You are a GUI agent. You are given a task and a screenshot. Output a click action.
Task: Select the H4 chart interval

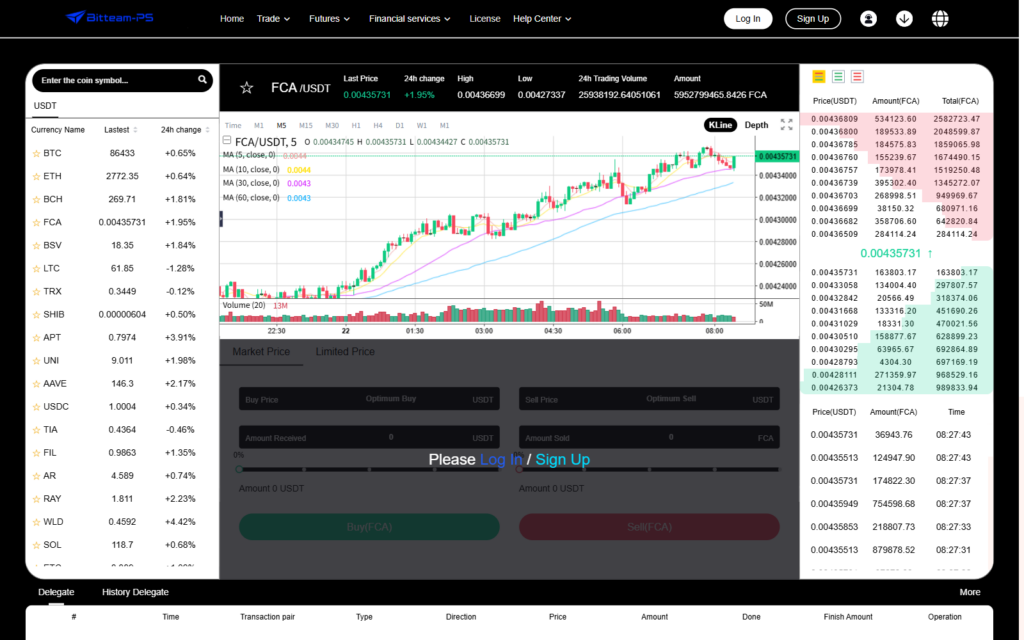(377, 125)
